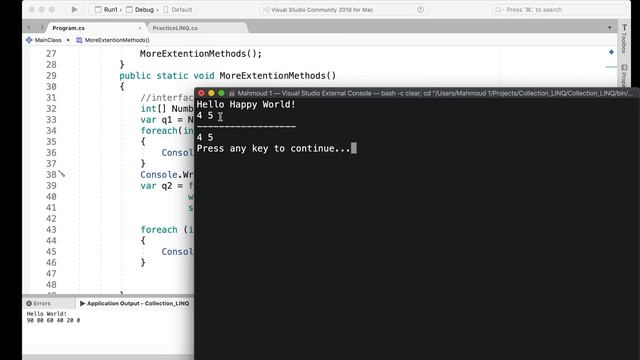640x360 pixels.
Task: Click 'Hello World!' in Application Output
Action: [47, 313]
